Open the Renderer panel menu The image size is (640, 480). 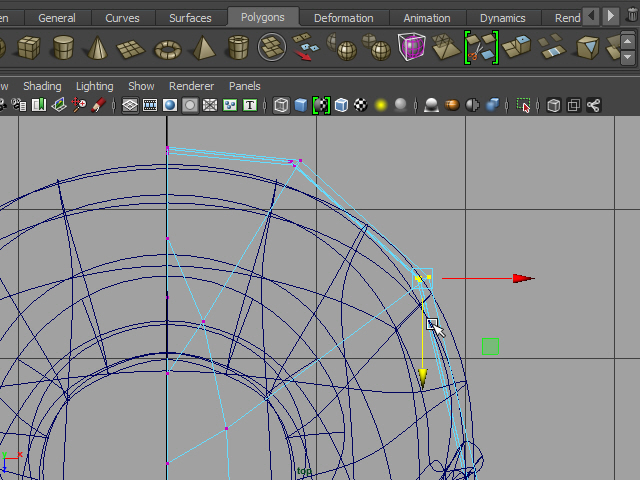point(191,86)
